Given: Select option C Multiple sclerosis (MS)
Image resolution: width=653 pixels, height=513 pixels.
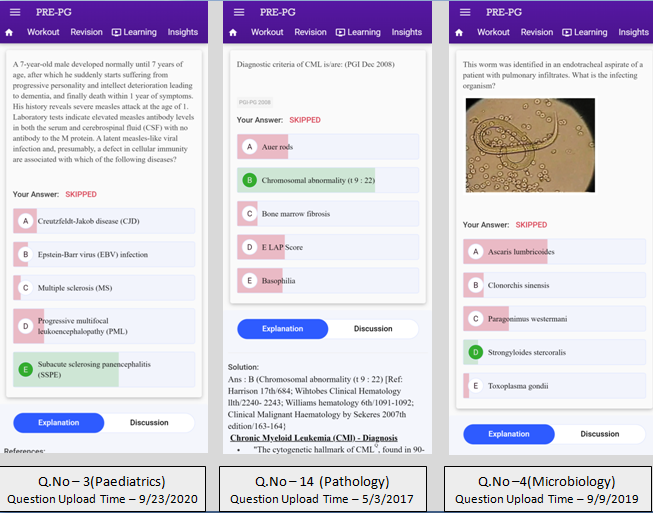Looking at the screenshot, I should click(104, 288).
